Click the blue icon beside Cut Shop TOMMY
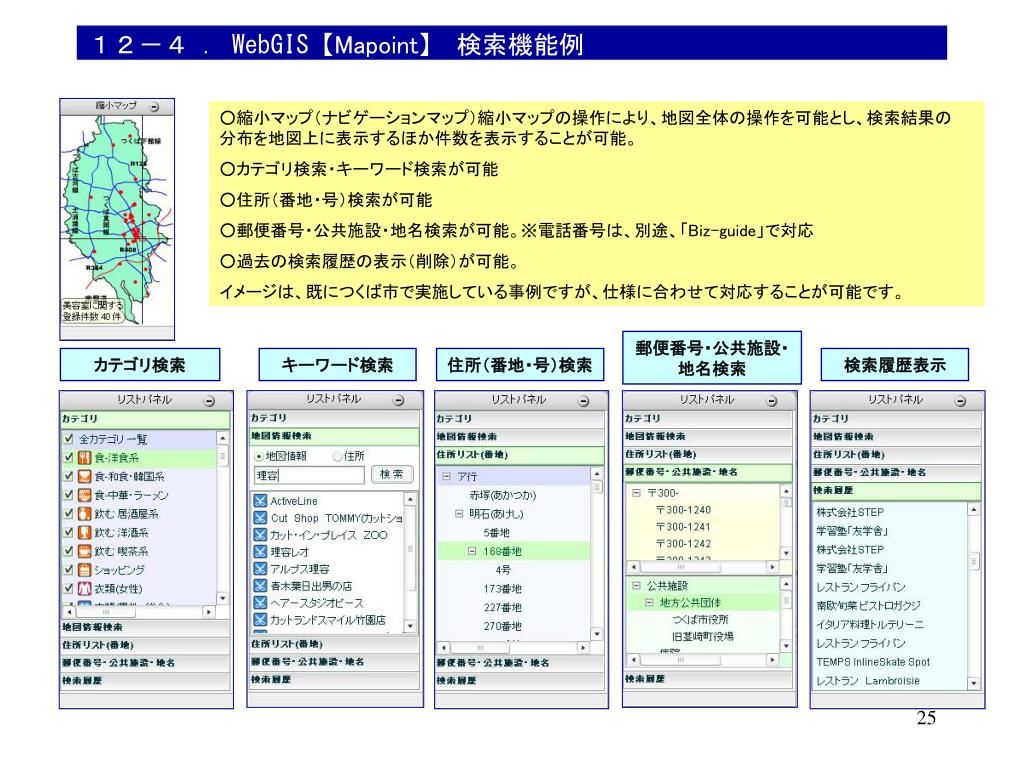This screenshot has width=1024, height=768. (260, 518)
